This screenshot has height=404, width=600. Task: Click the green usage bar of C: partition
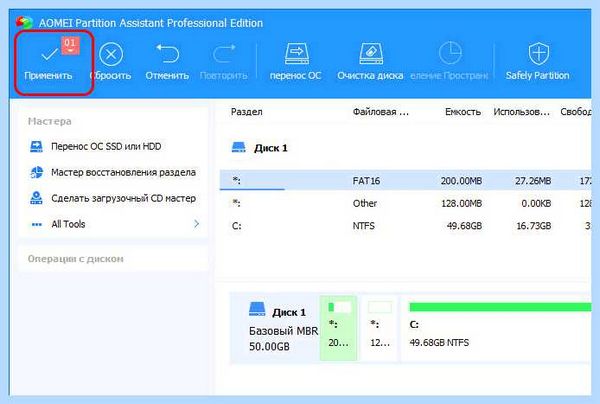point(501,307)
